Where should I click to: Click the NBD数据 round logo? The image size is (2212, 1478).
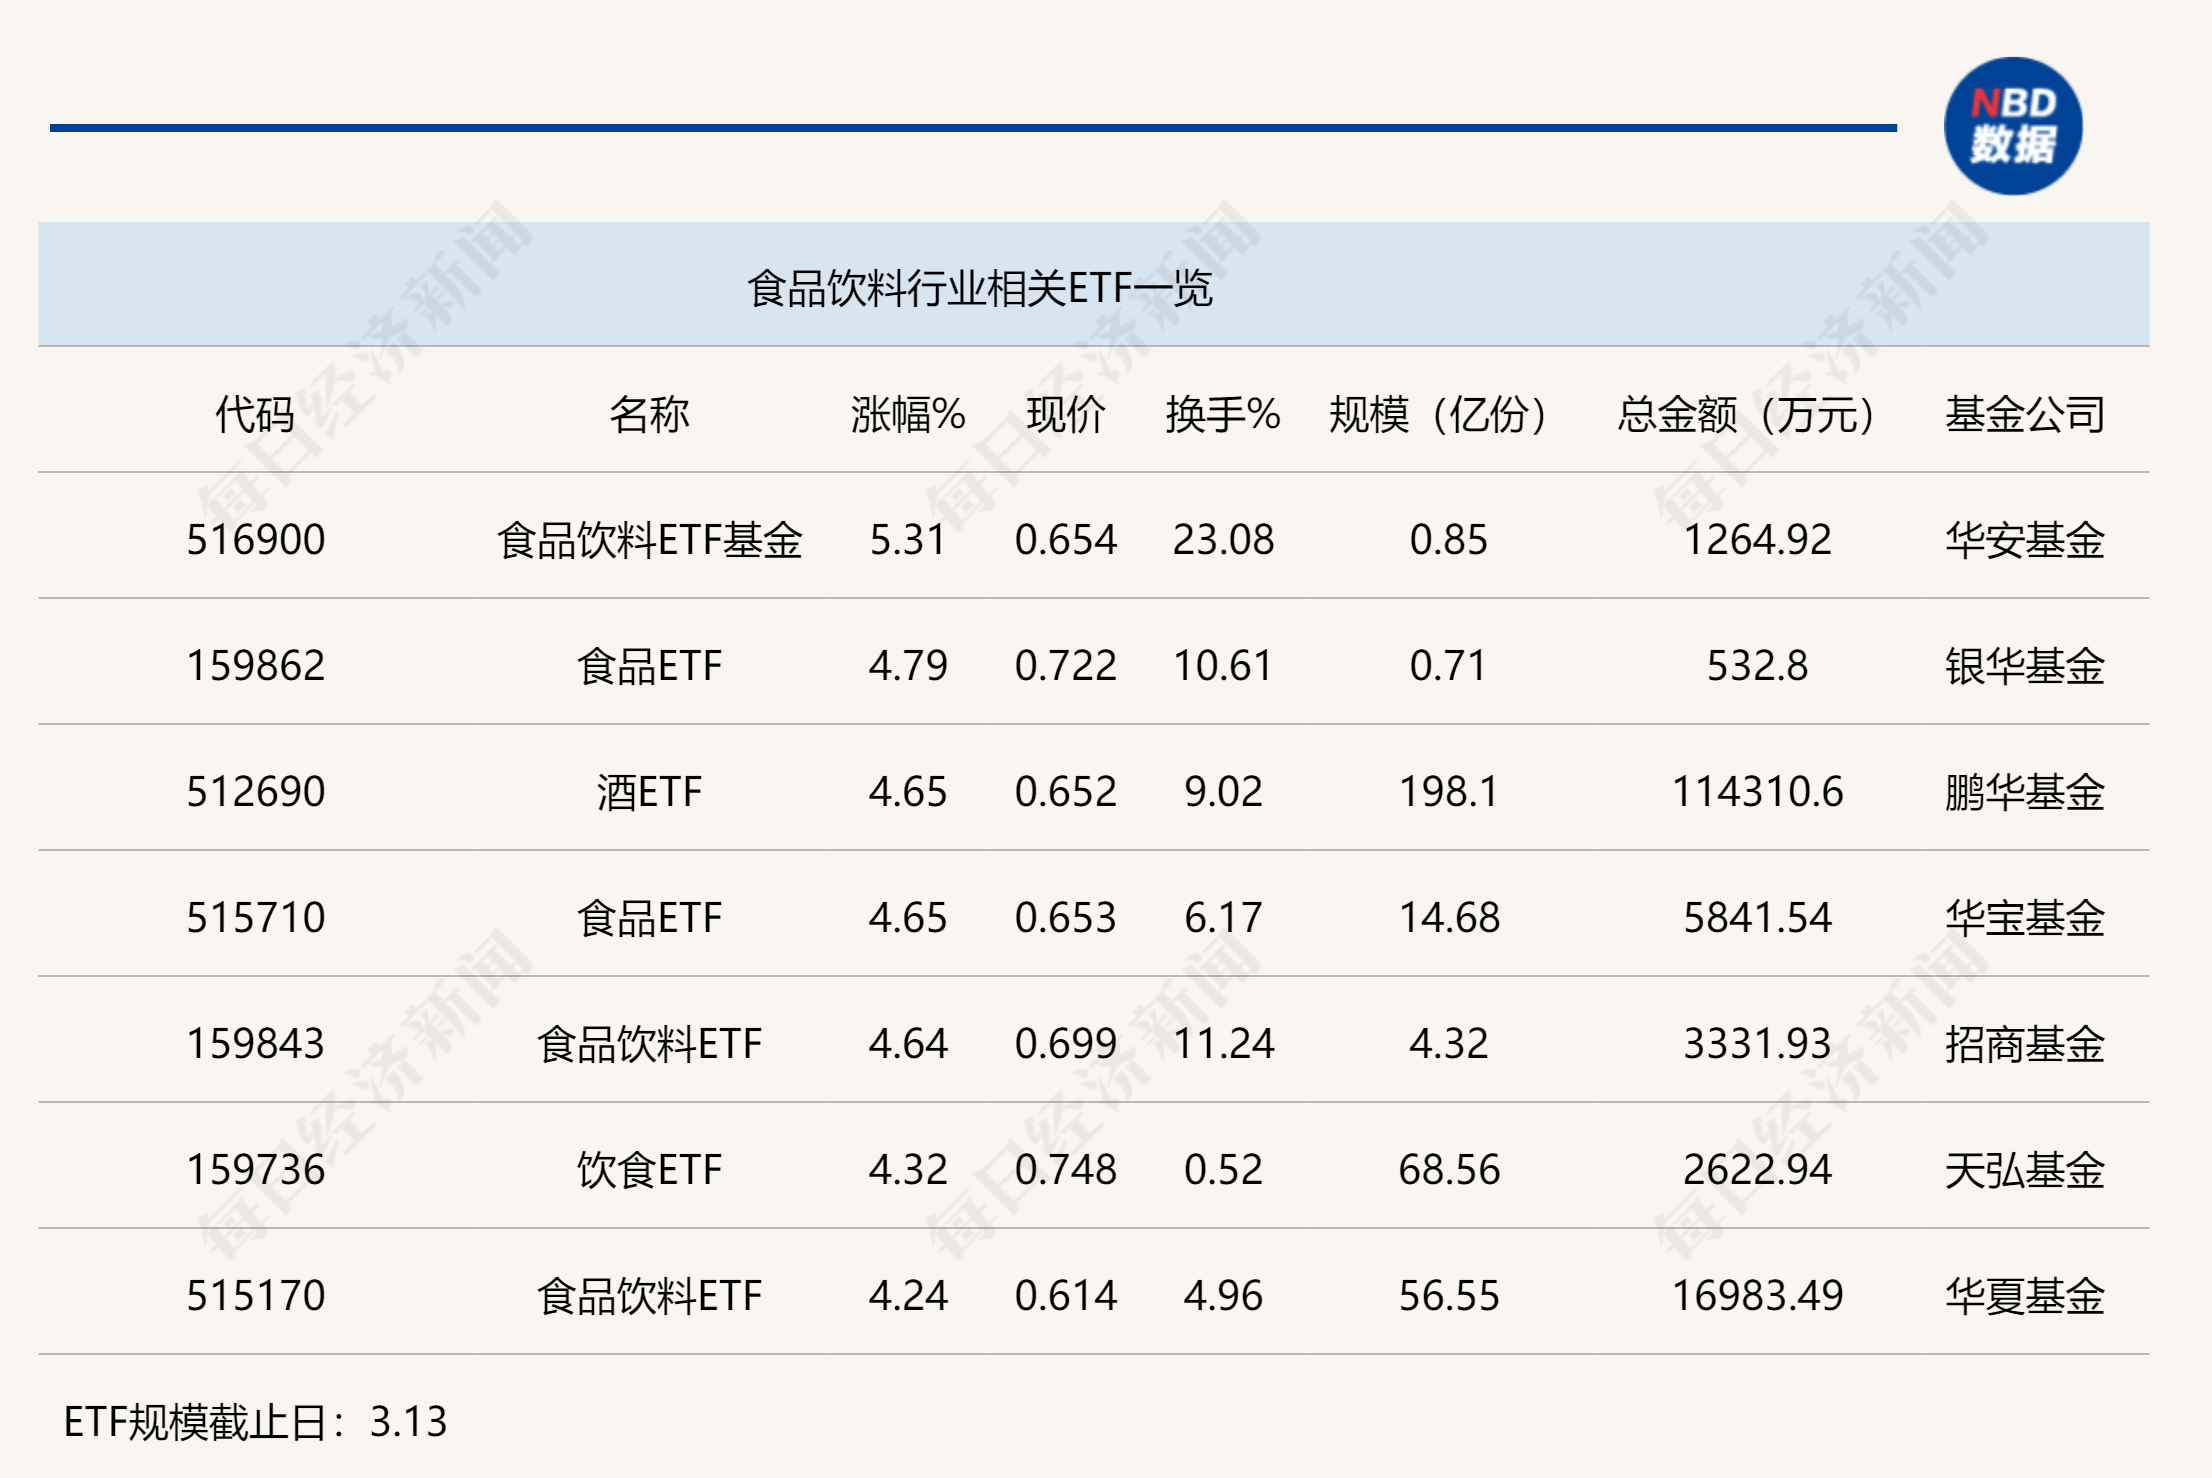click(x=2012, y=127)
